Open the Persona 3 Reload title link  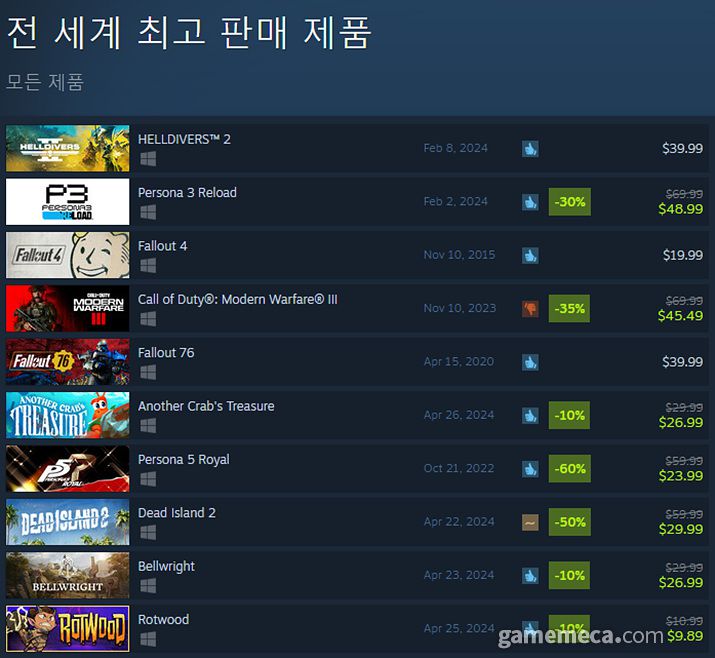pos(187,192)
